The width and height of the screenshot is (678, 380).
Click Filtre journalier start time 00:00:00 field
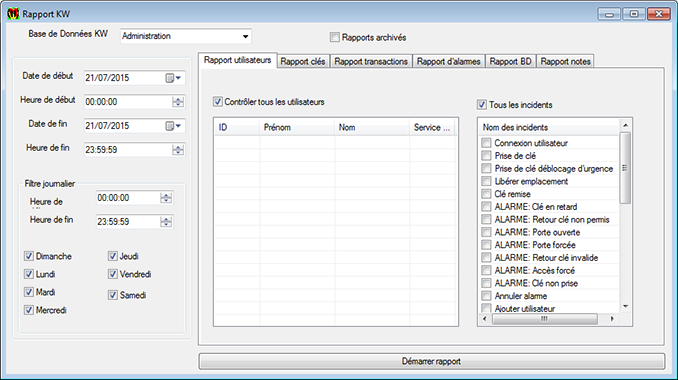point(134,198)
